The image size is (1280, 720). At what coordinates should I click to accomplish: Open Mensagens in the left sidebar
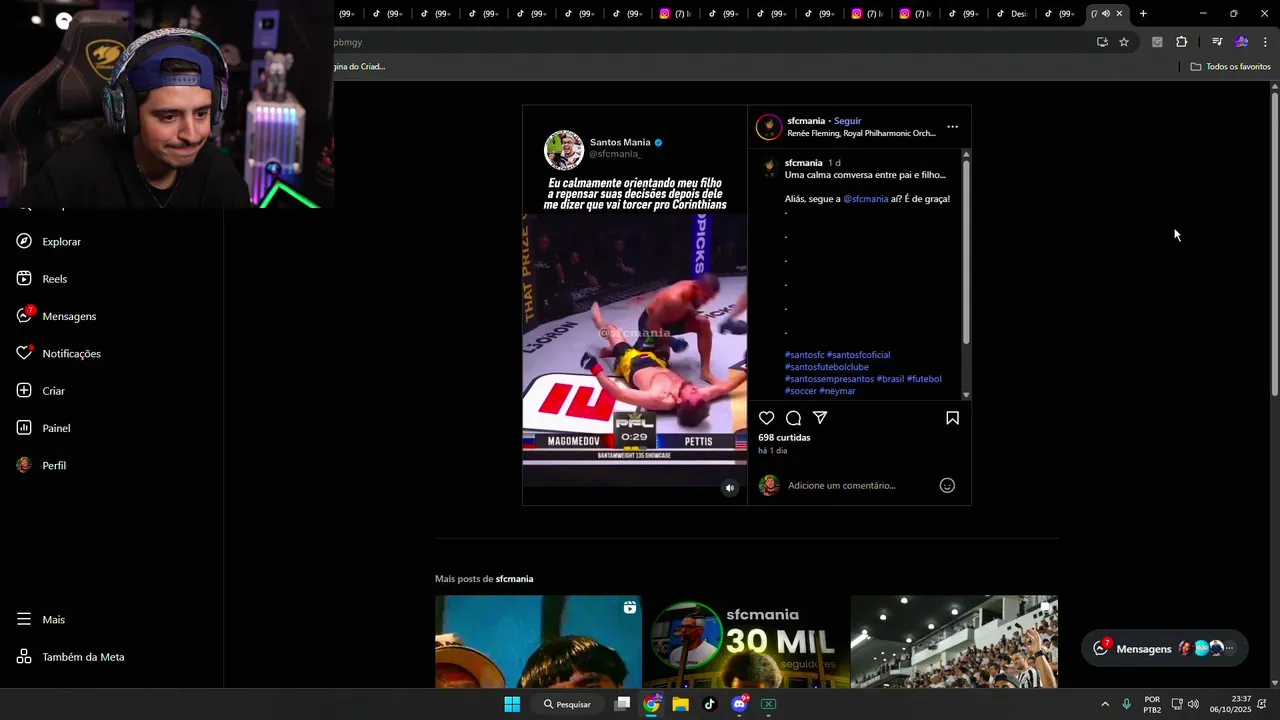click(56, 316)
